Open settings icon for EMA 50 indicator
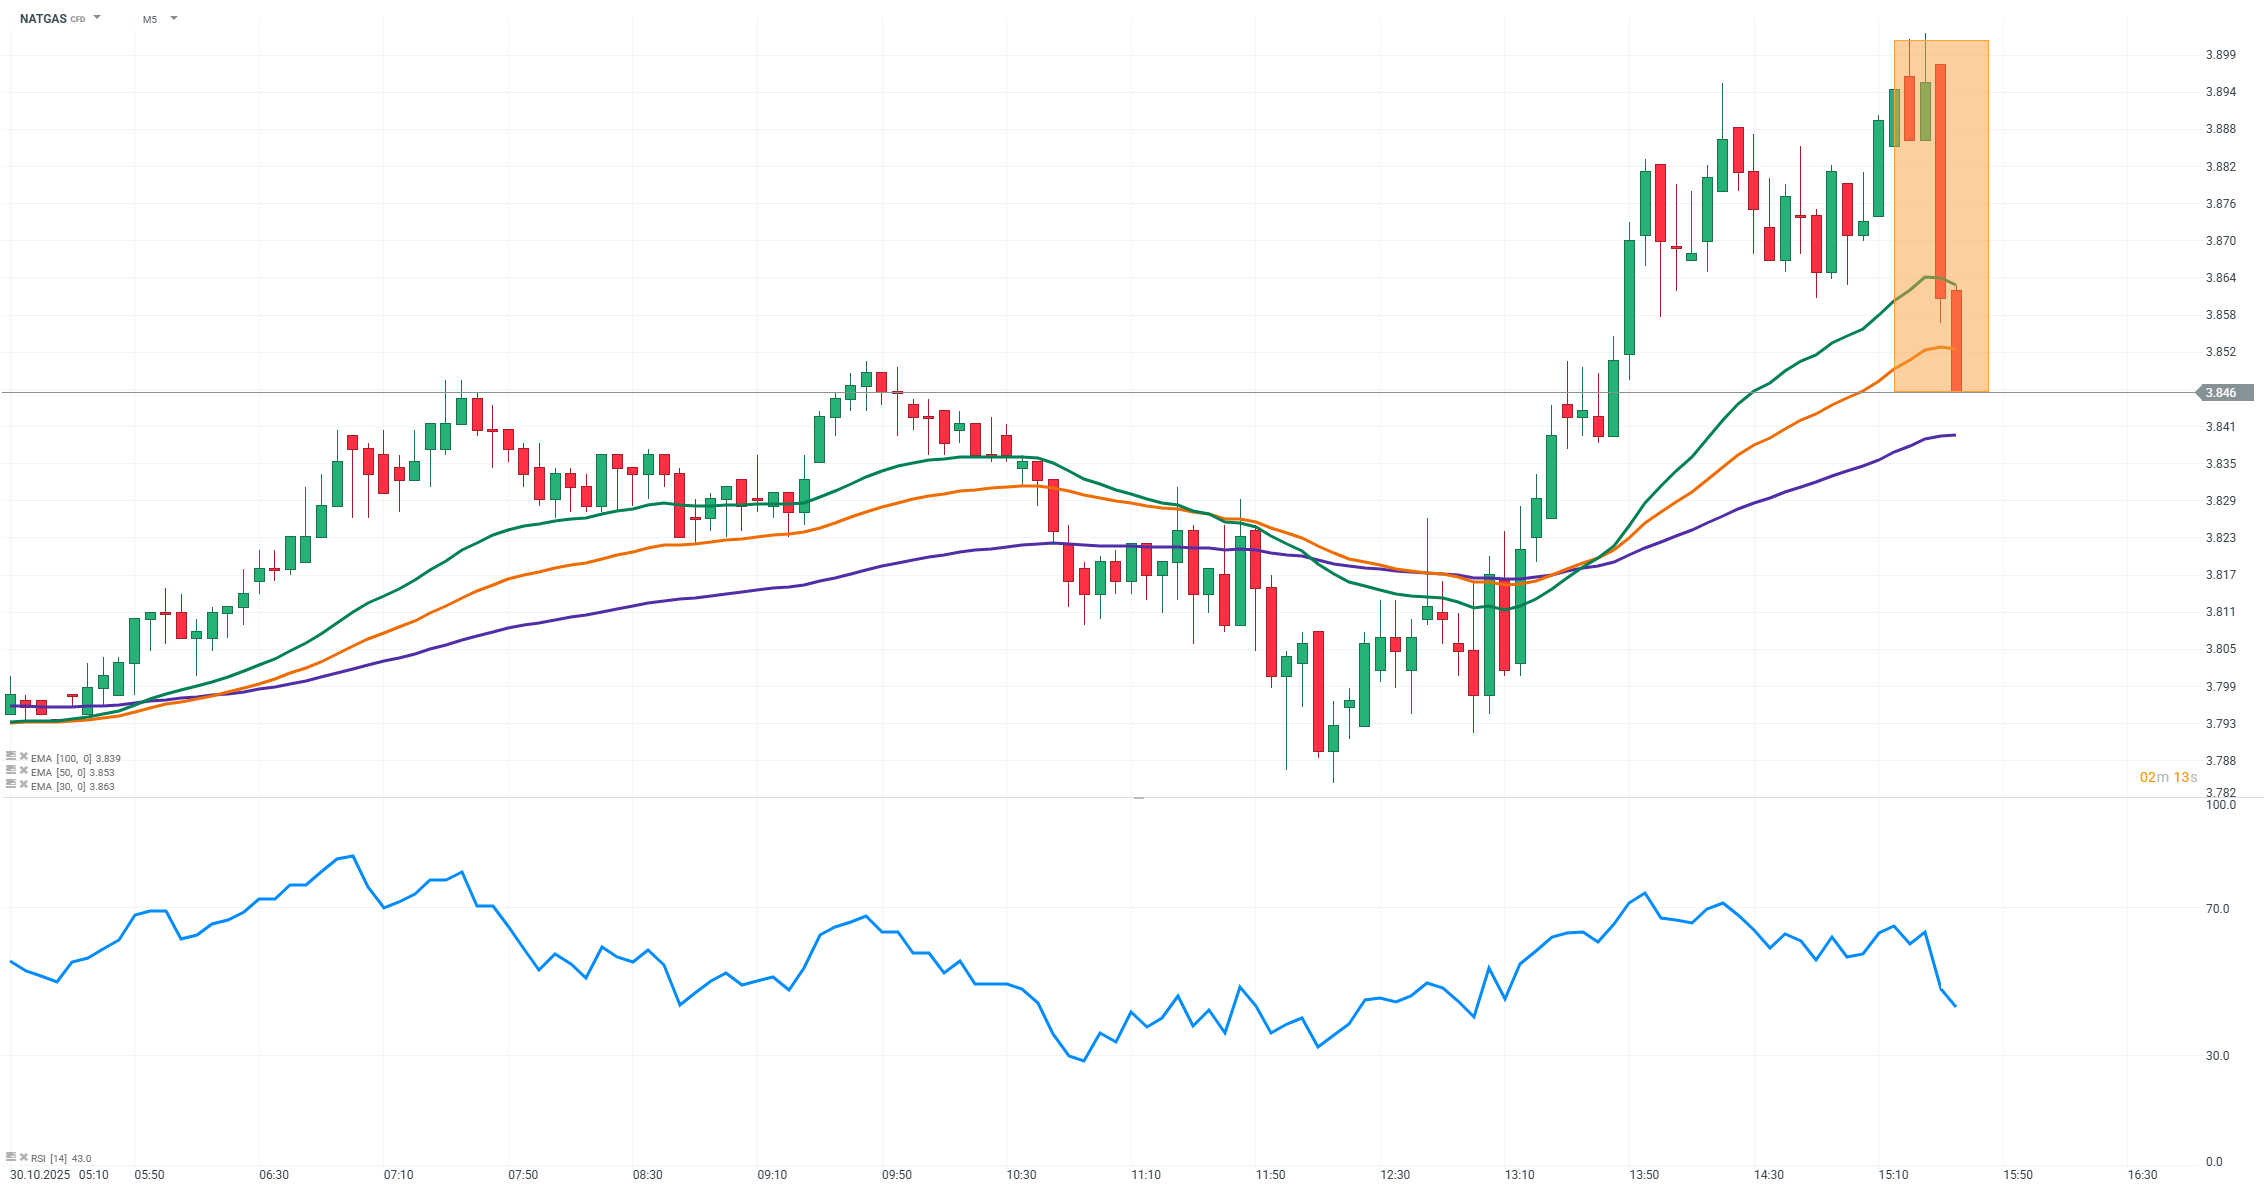 point(11,771)
